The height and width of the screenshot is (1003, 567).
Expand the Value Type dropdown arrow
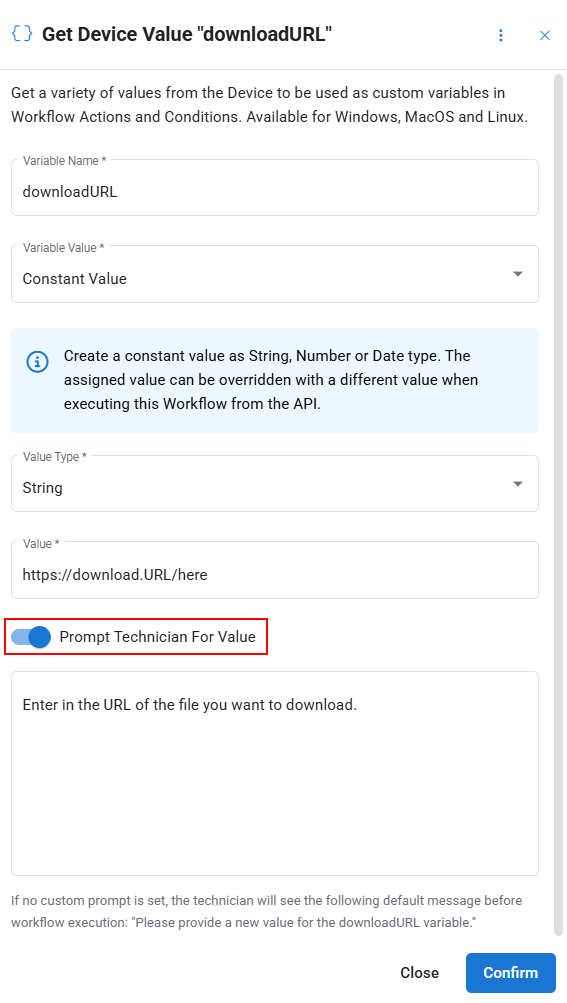518,484
